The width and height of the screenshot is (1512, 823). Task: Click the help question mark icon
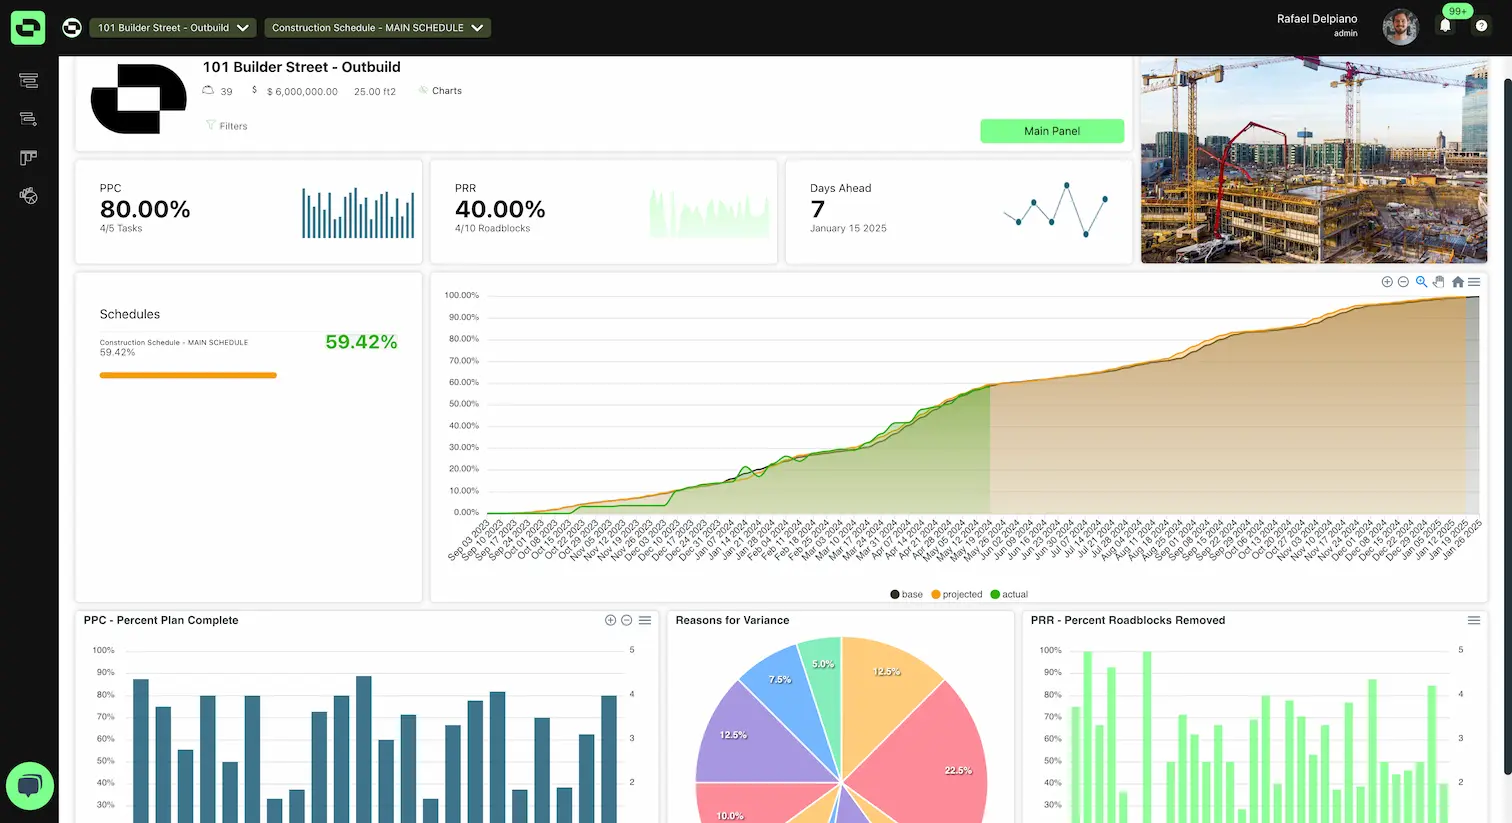tap(1481, 26)
